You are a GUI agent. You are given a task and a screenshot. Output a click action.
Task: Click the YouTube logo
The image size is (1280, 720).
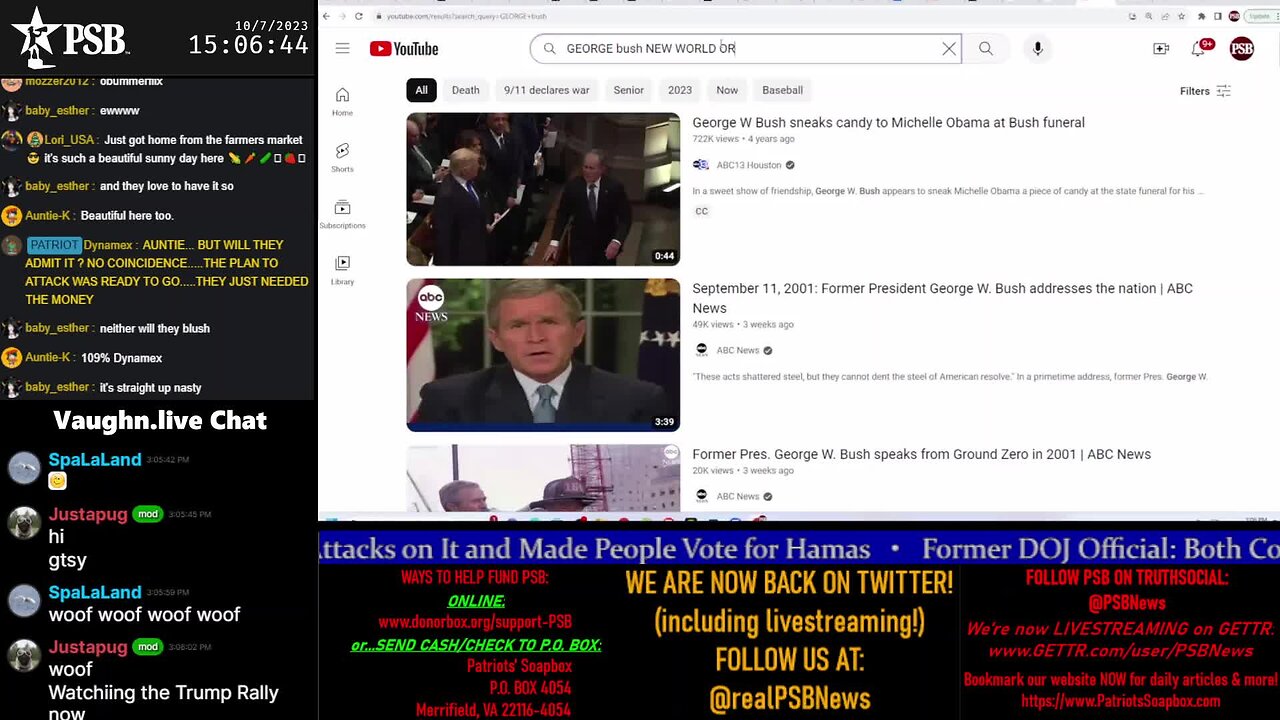tap(404, 49)
